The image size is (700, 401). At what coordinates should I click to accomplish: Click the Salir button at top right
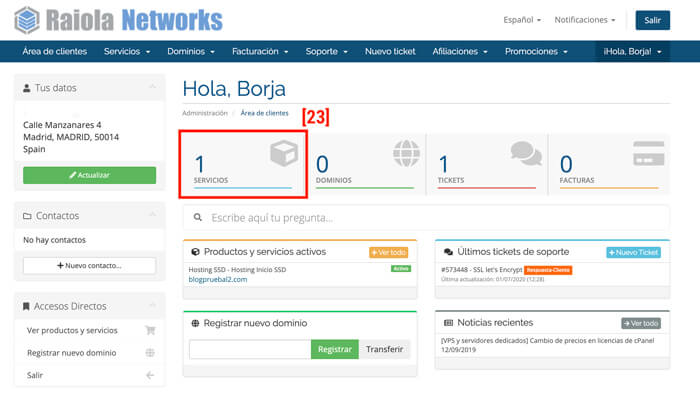pyautogui.click(x=653, y=20)
